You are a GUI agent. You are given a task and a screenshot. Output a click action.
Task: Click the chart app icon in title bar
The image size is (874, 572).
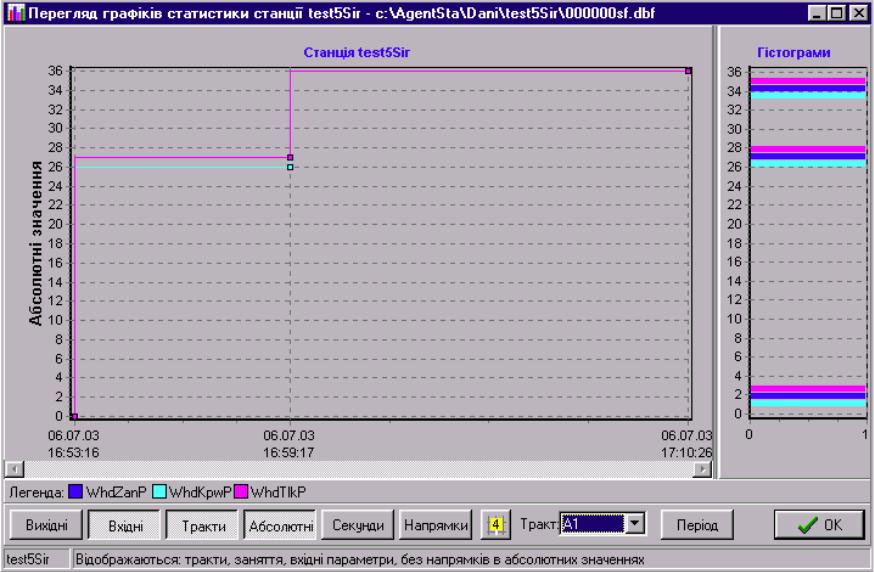point(16,12)
